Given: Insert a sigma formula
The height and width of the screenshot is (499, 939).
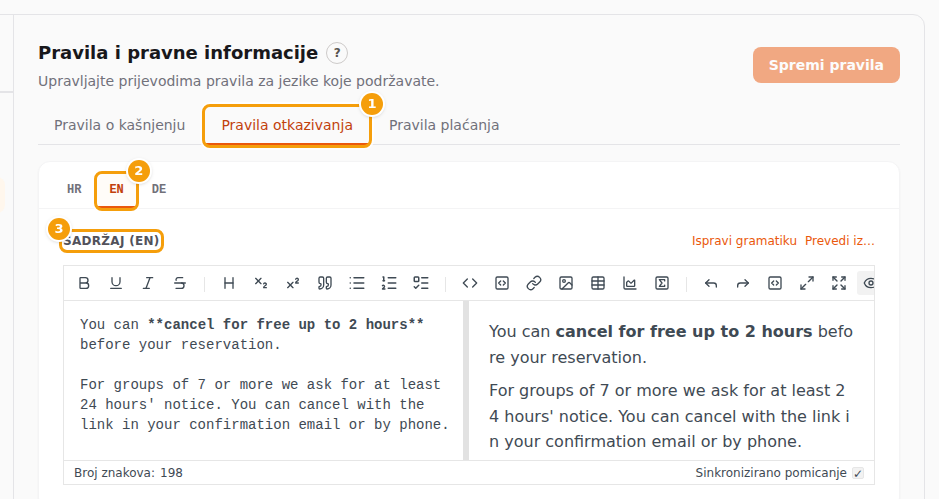Looking at the screenshot, I should 662,283.
